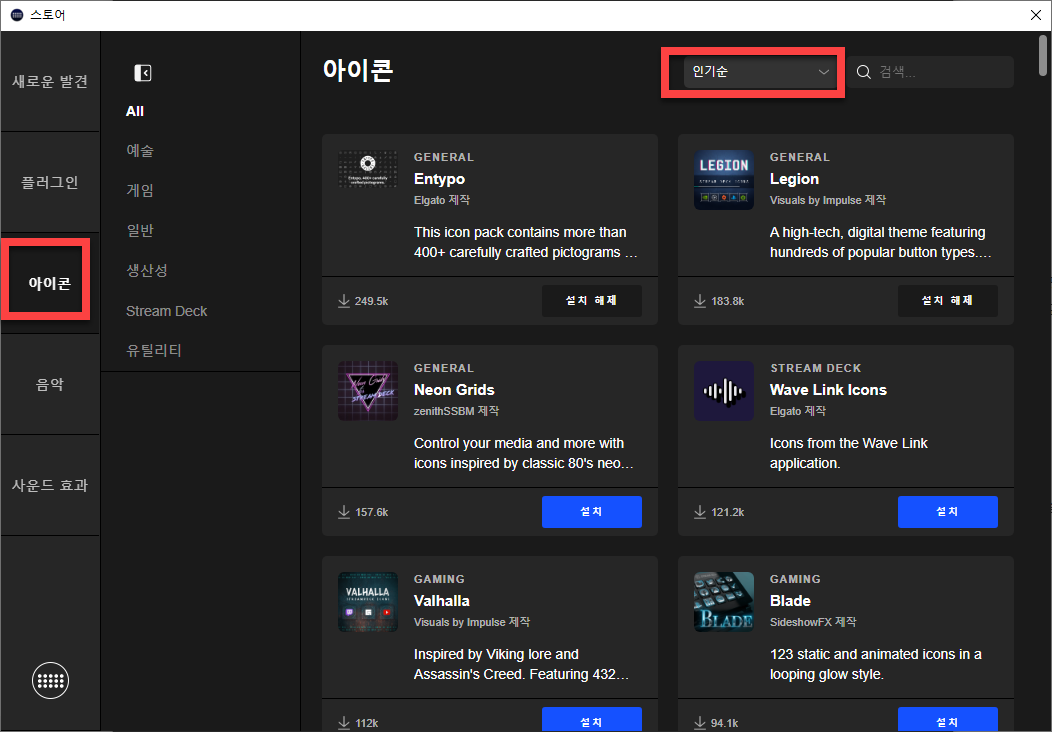1052x732 pixels.
Task: Open the Valhalla title link
Action: [441, 600]
